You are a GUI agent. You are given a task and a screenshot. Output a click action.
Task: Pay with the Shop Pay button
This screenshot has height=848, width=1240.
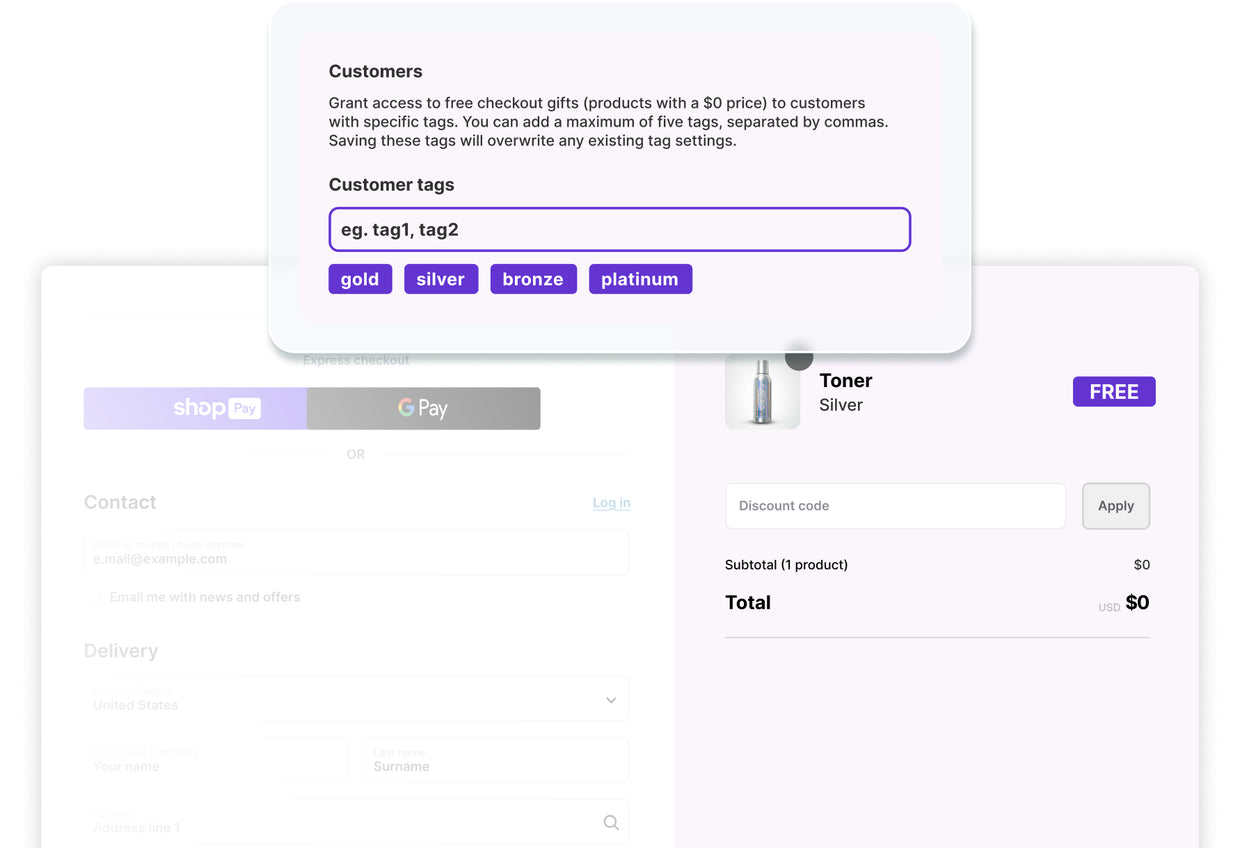pyautogui.click(x=196, y=408)
